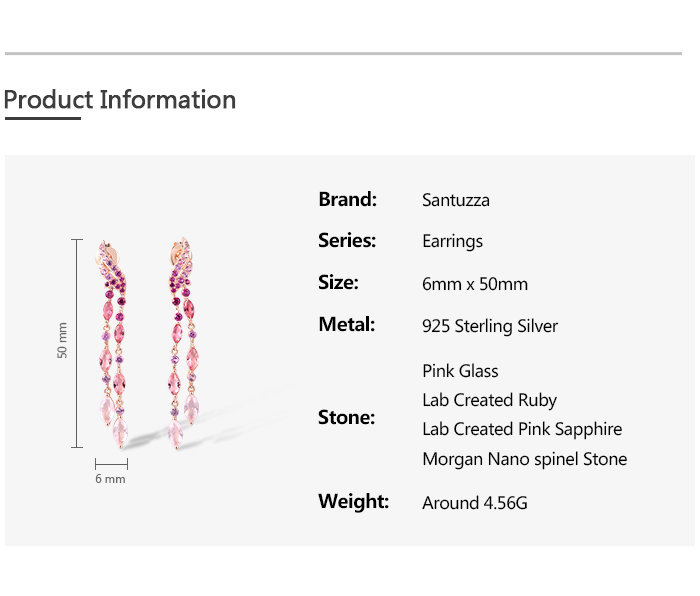Select the Weight label

(353, 502)
